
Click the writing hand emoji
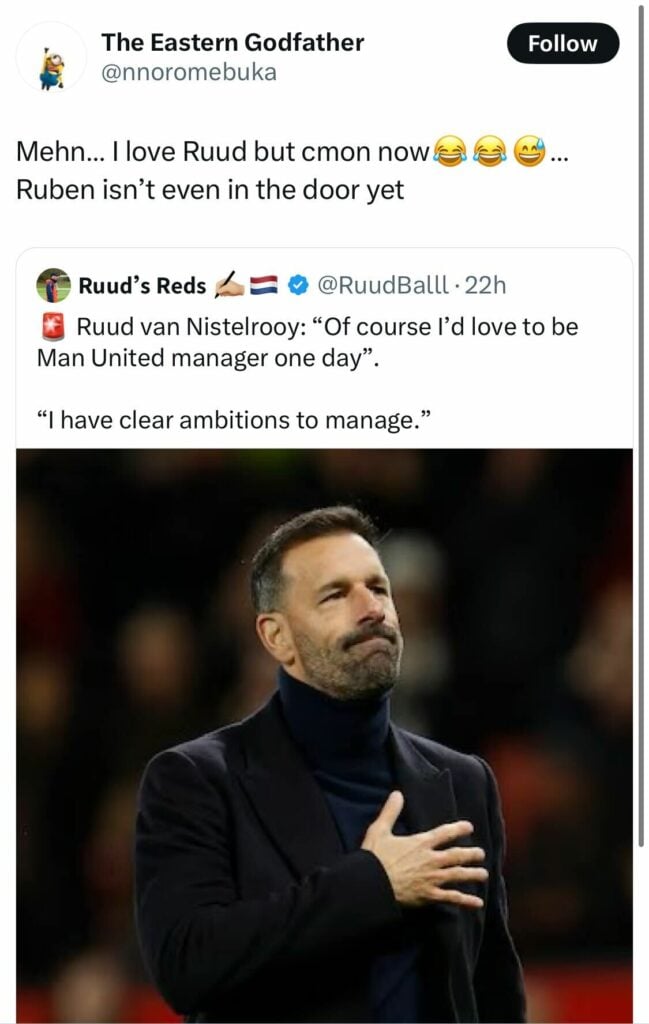pyautogui.click(x=229, y=285)
